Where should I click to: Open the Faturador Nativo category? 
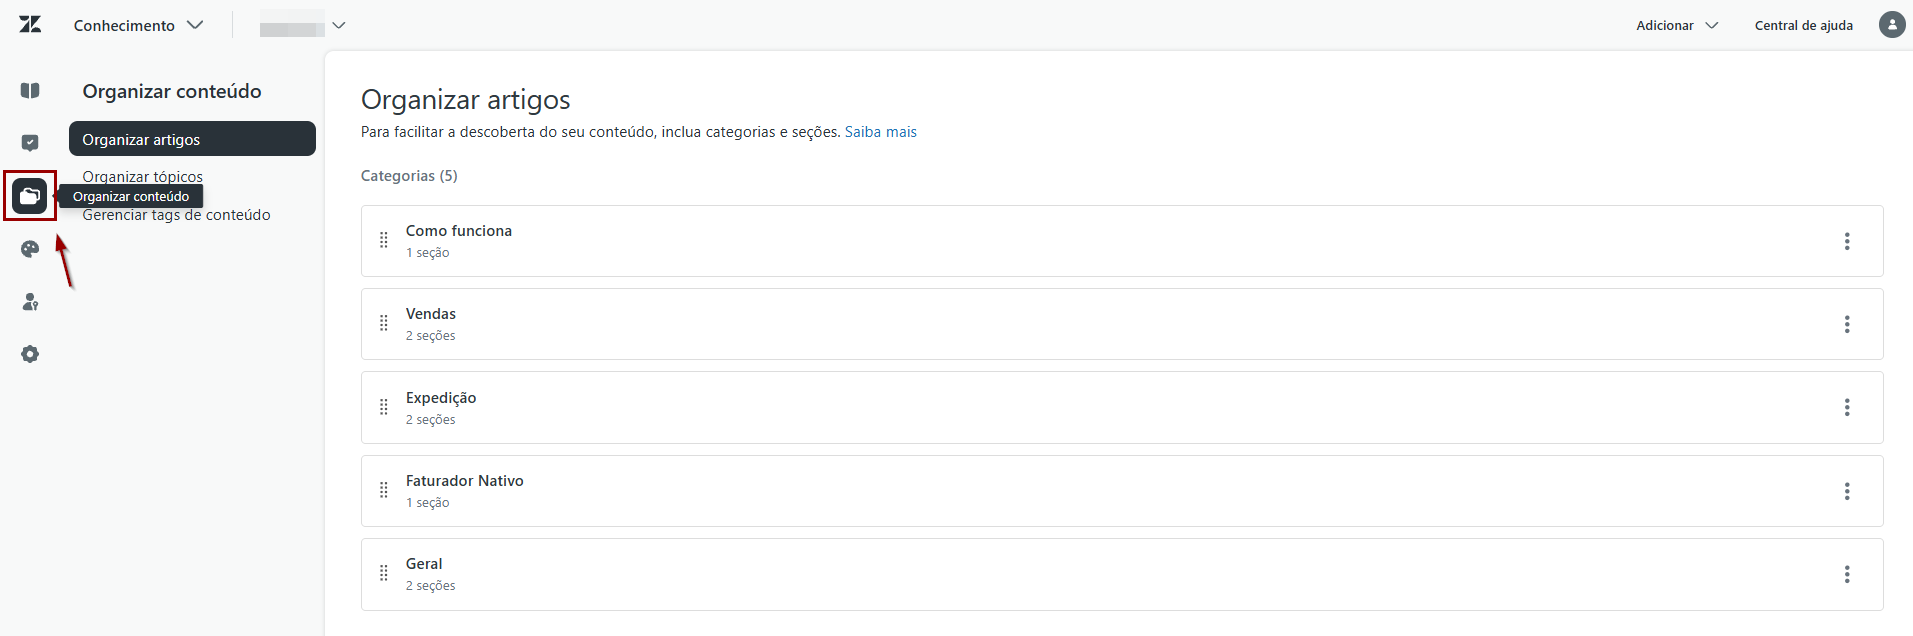(1122, 491)
